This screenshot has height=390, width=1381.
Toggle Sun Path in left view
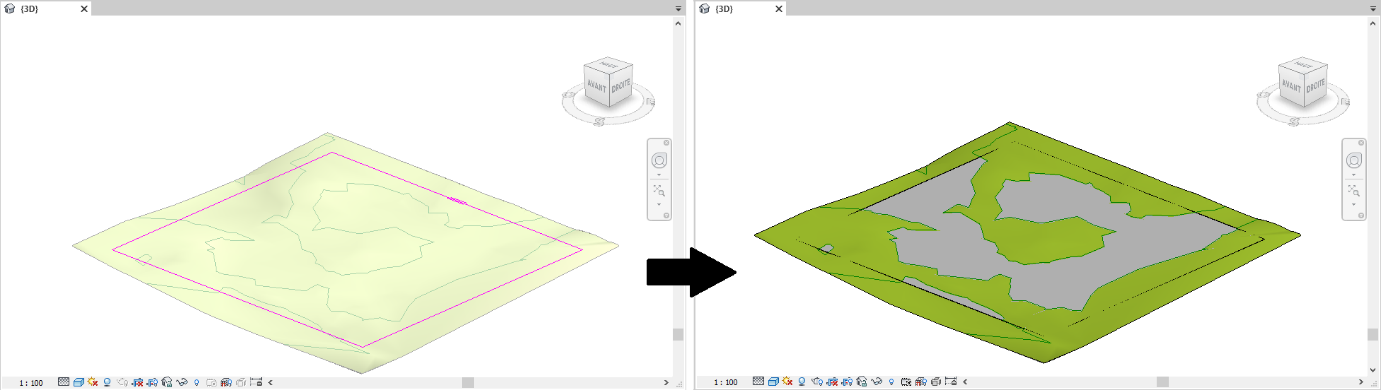92,382
